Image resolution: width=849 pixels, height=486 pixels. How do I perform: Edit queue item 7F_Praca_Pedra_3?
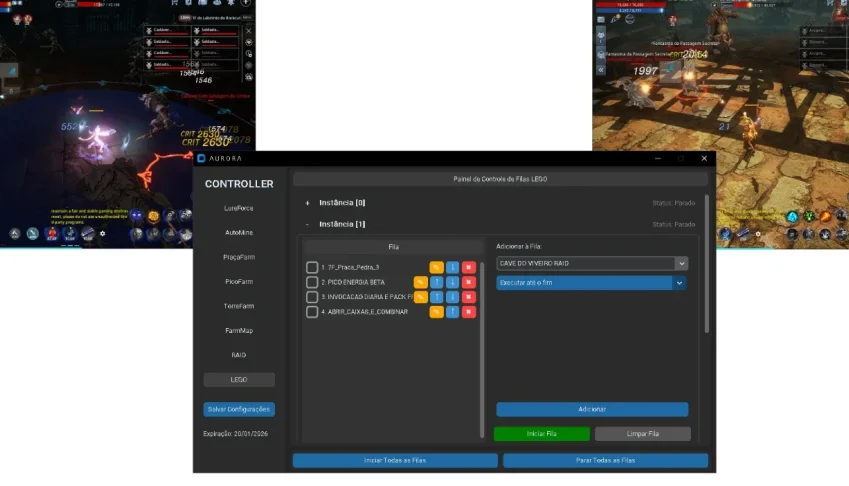point(436,267)
